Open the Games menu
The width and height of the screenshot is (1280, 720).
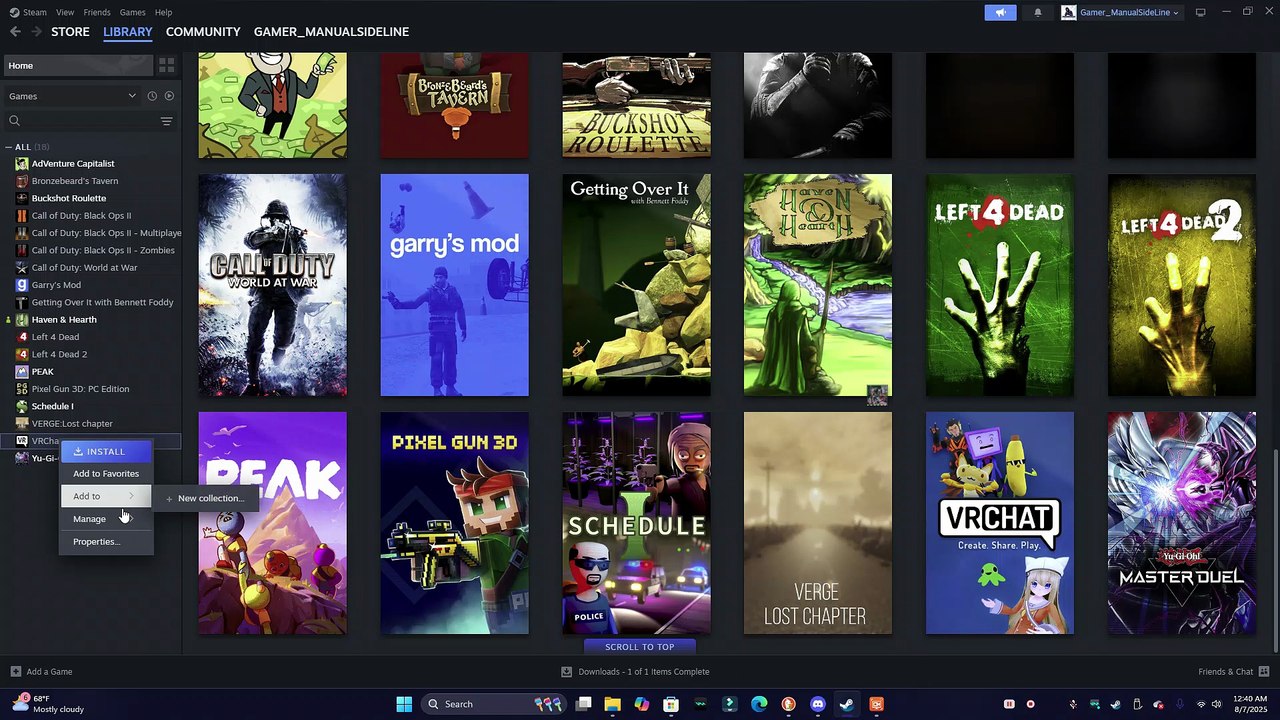[132, 12]
